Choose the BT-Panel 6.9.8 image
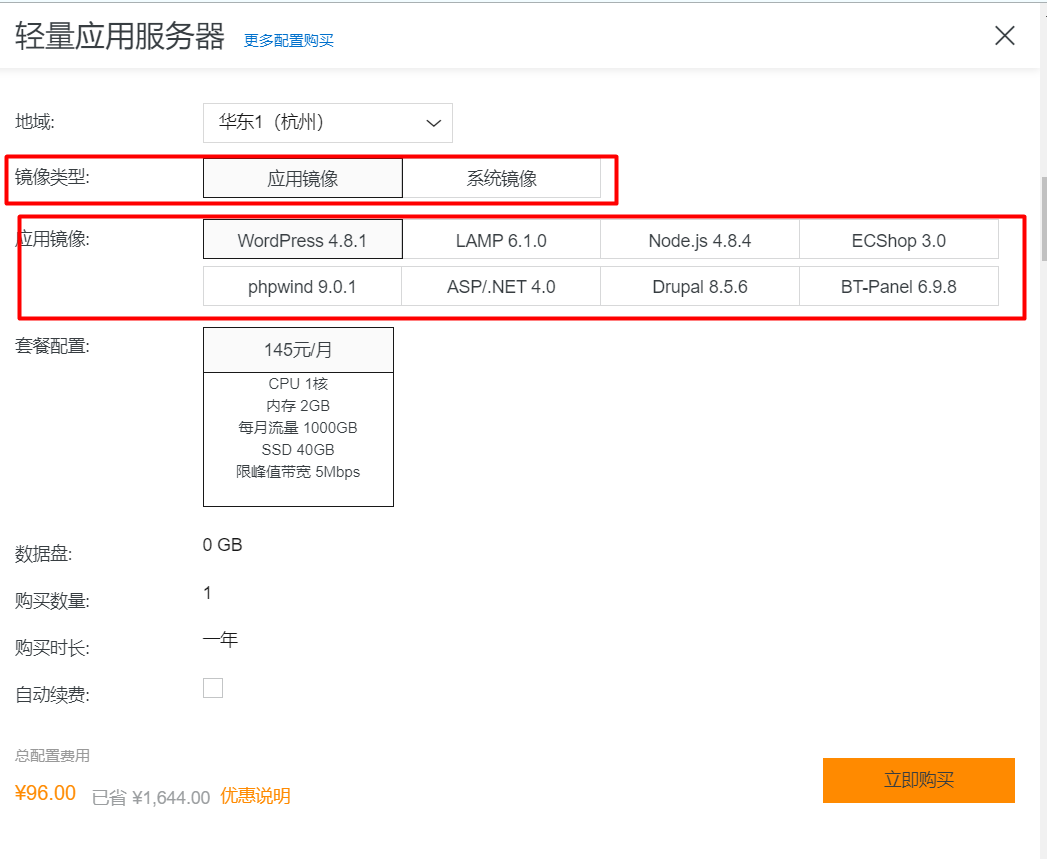Viewport: 1047px width, 859px height. point(899,287)
